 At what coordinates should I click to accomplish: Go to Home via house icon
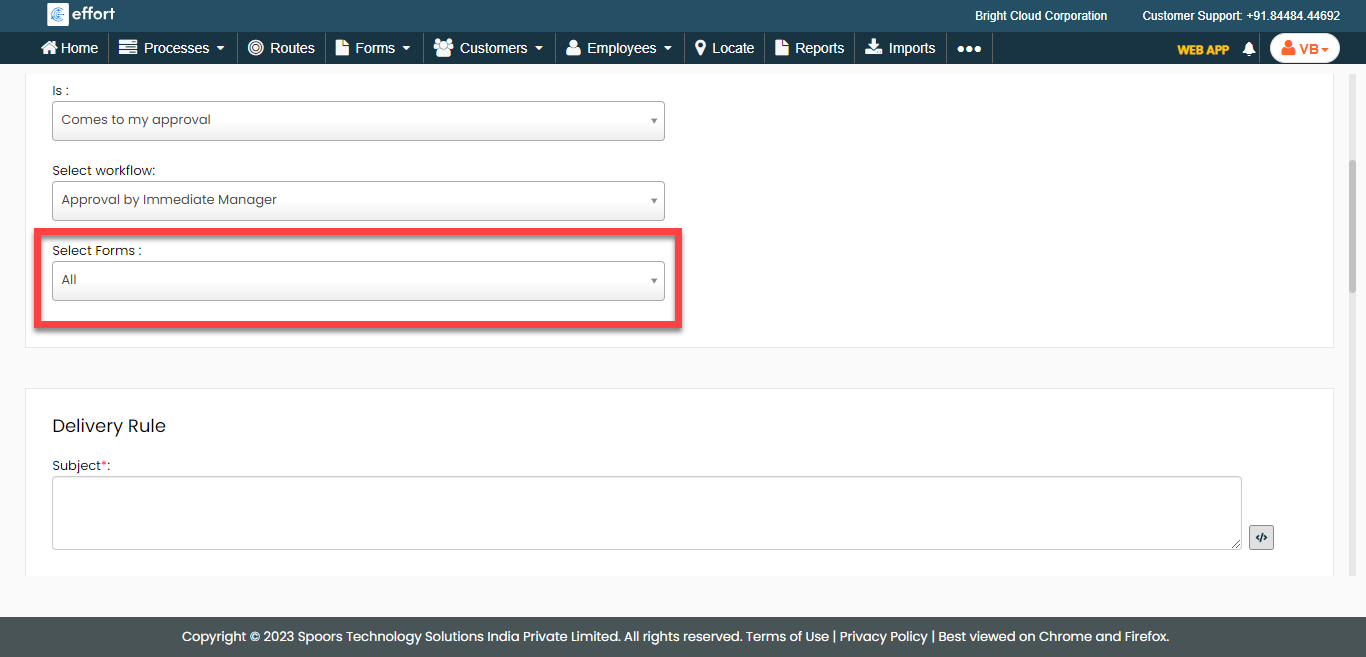pos(49,48)
